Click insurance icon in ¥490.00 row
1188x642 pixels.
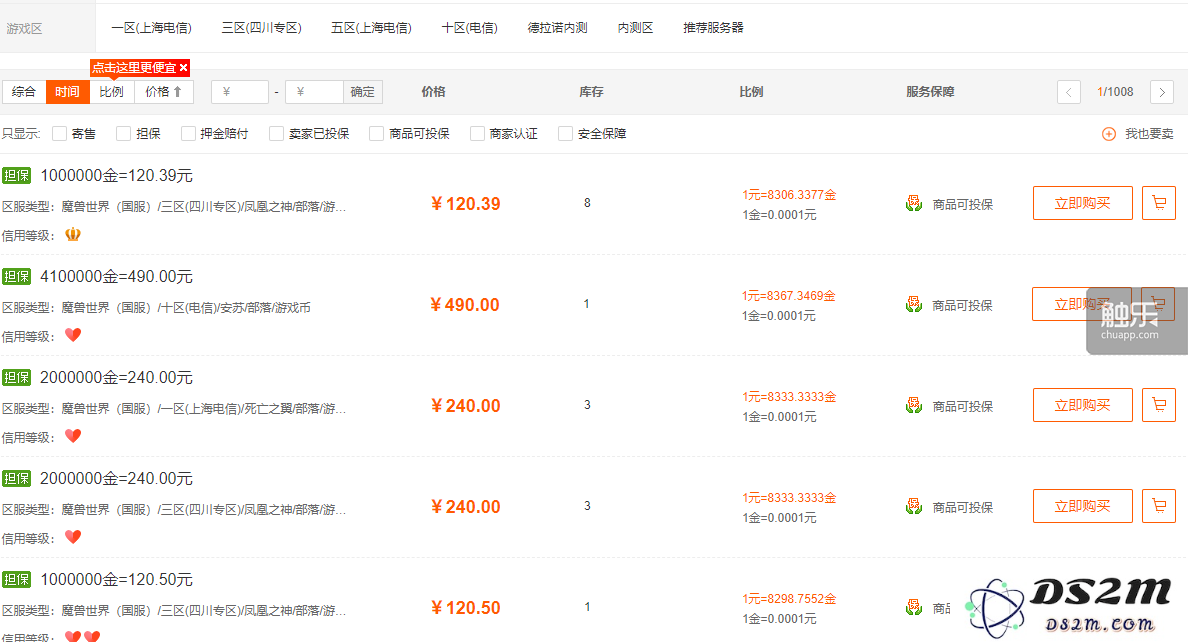tap(914, 305)
